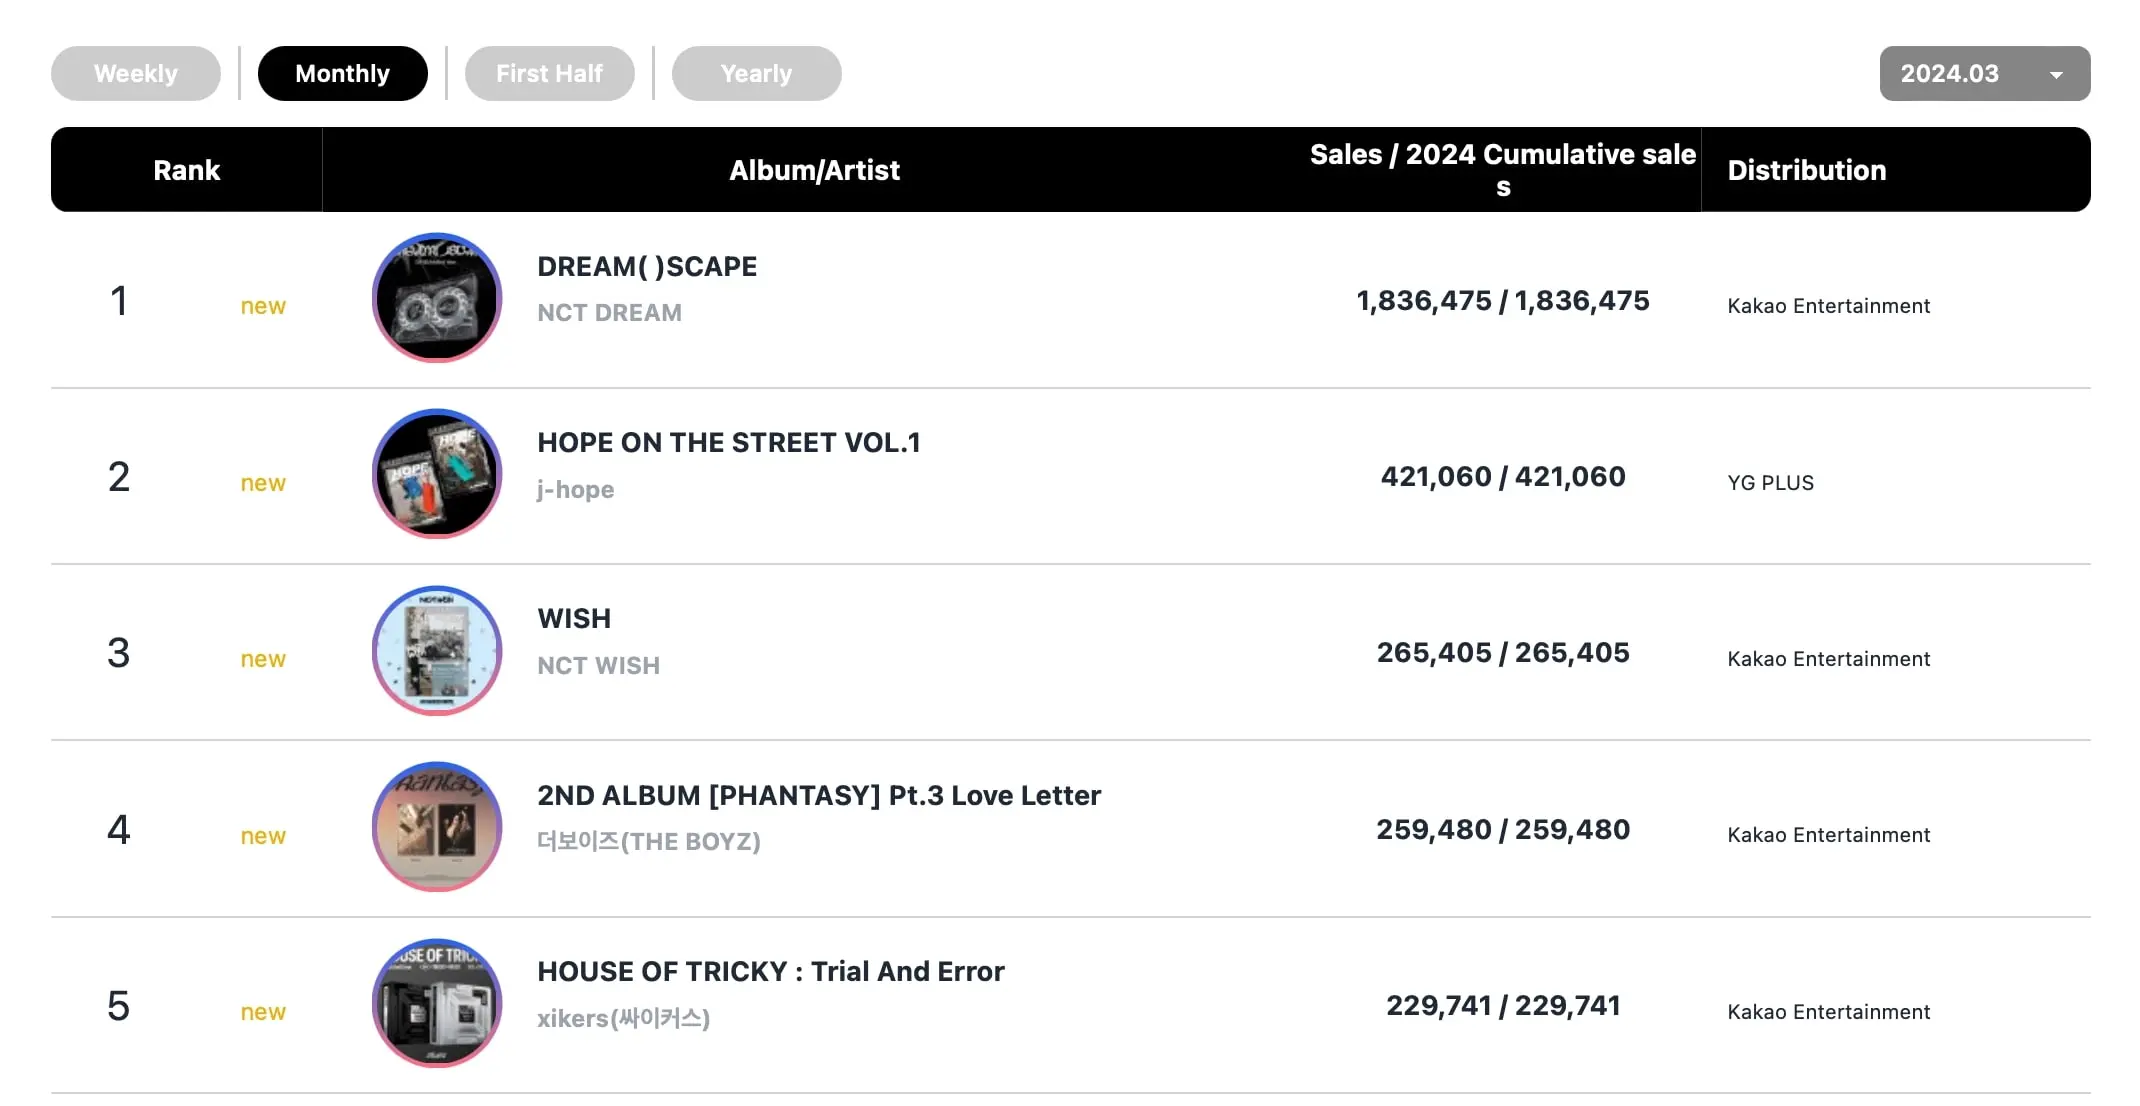Click the xikers artist name

point(623,1019)
